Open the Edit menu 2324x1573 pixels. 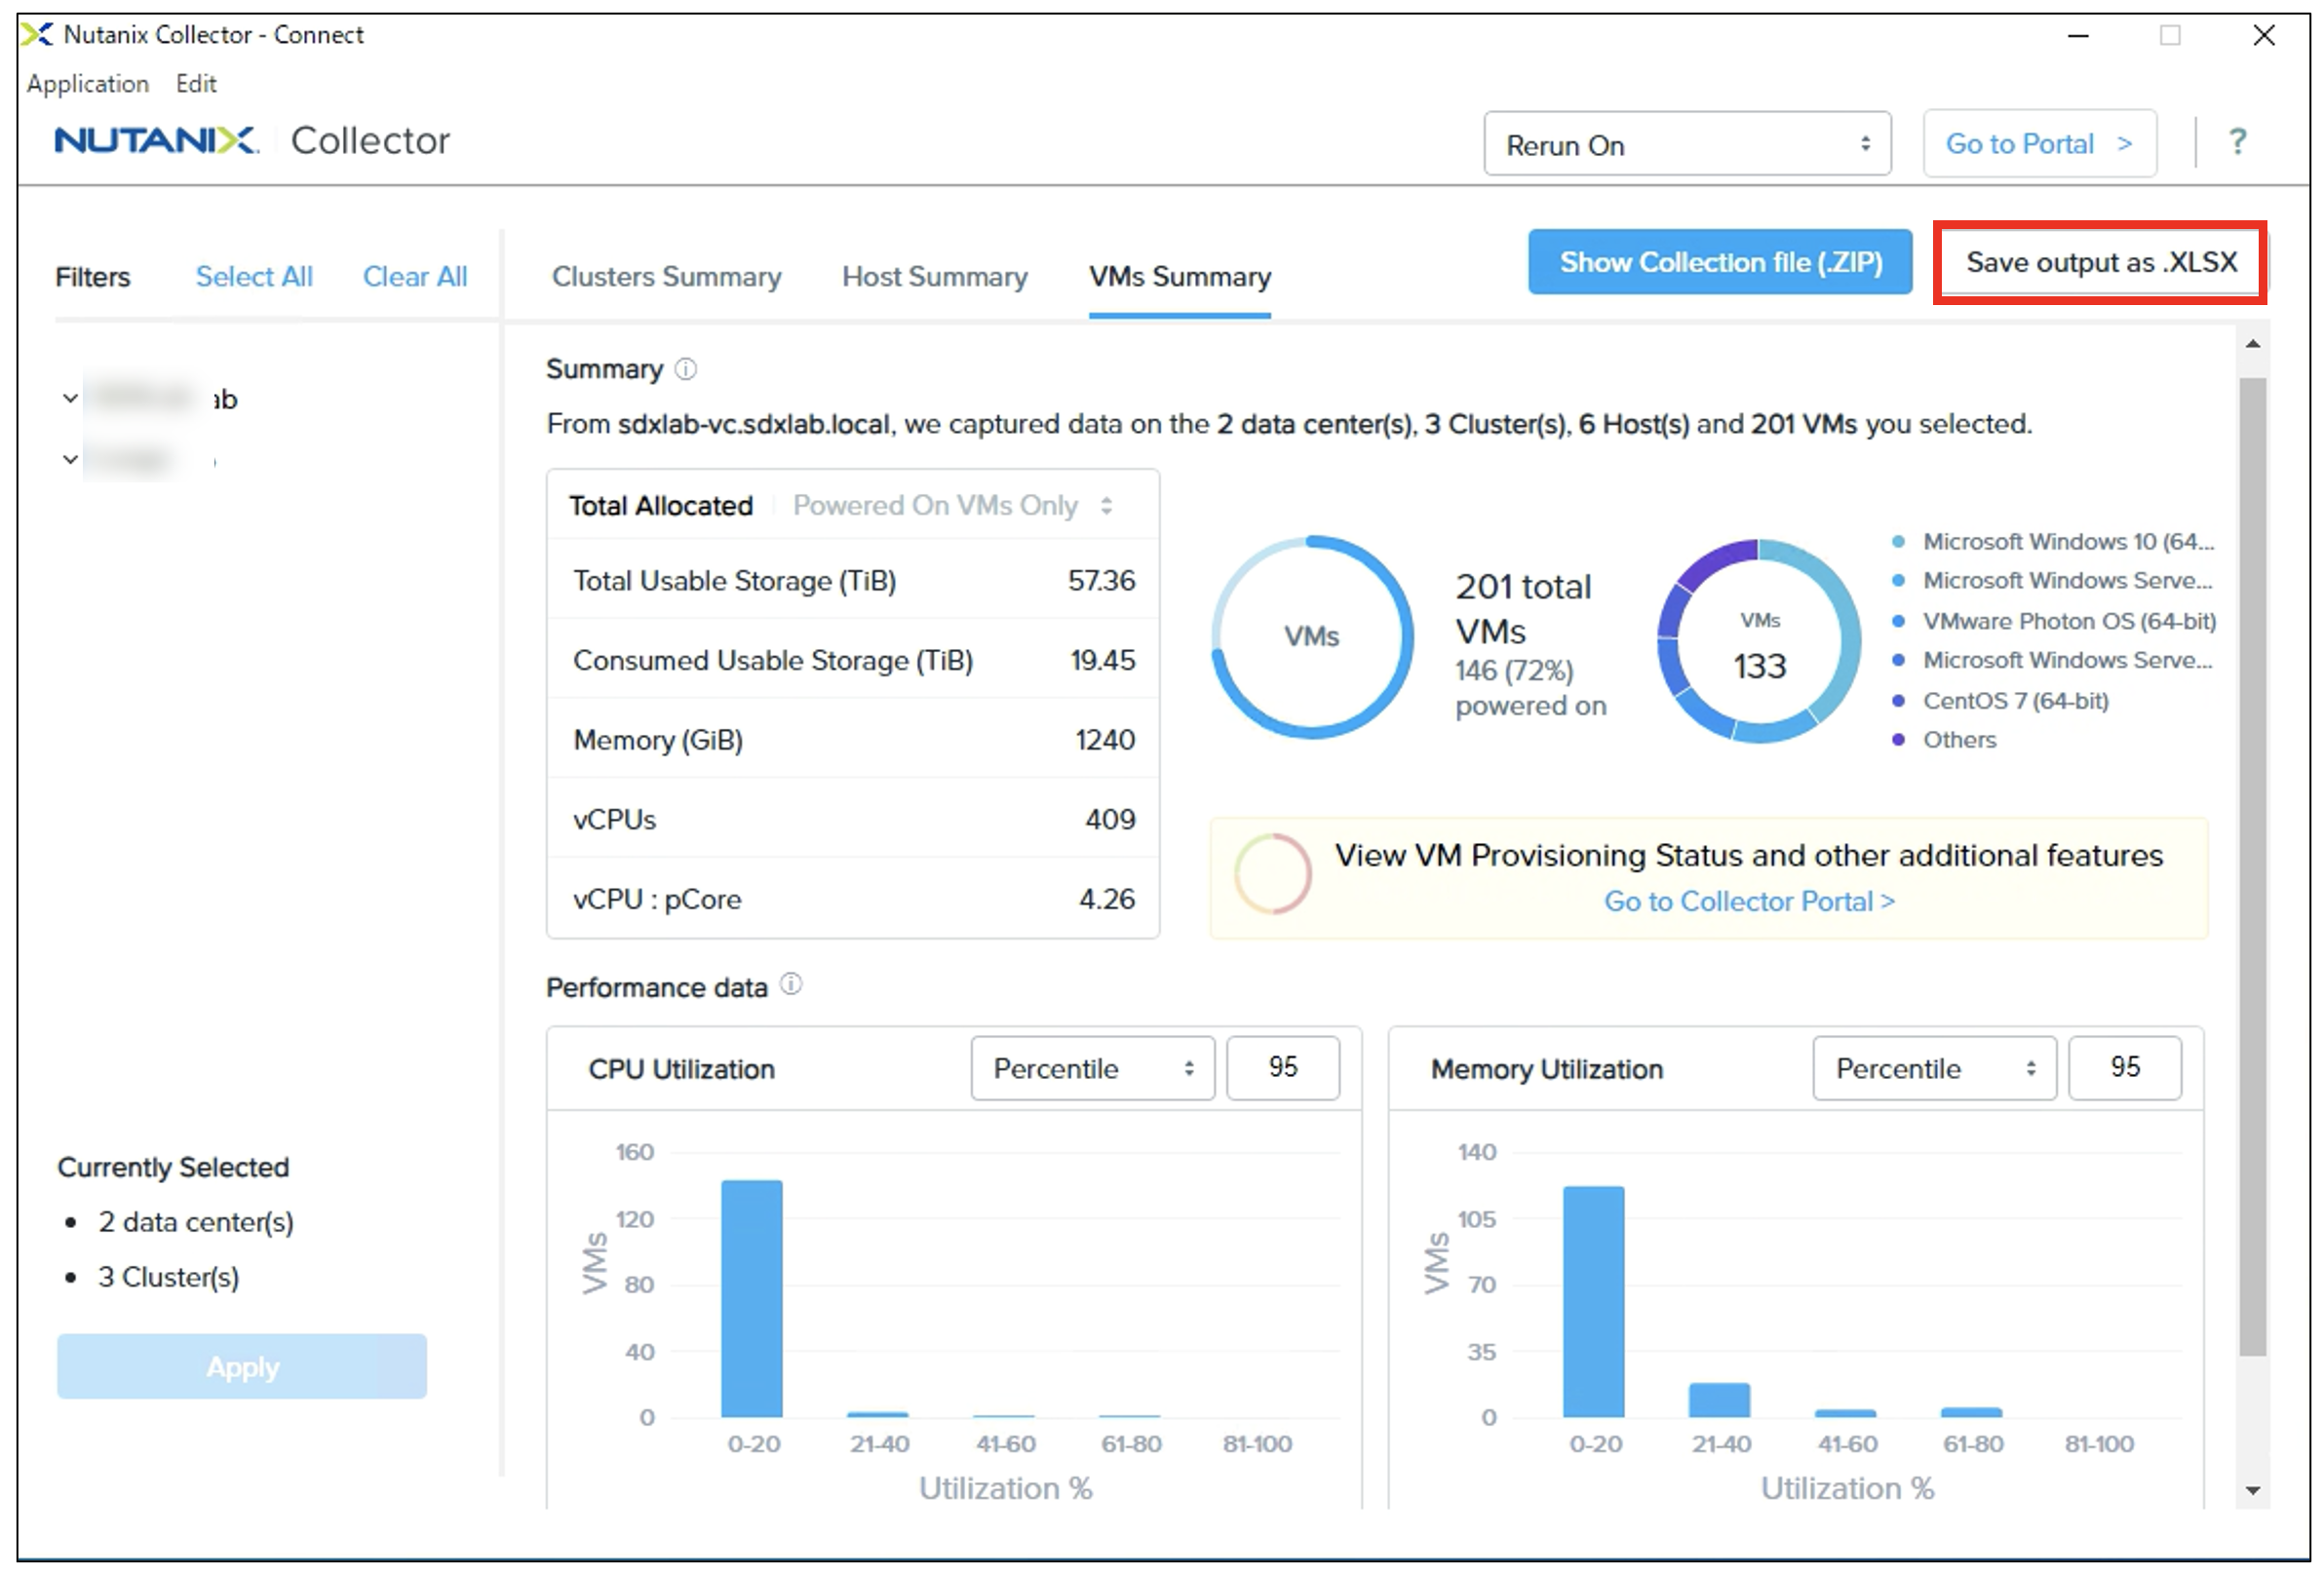click(x=196, y=83)
